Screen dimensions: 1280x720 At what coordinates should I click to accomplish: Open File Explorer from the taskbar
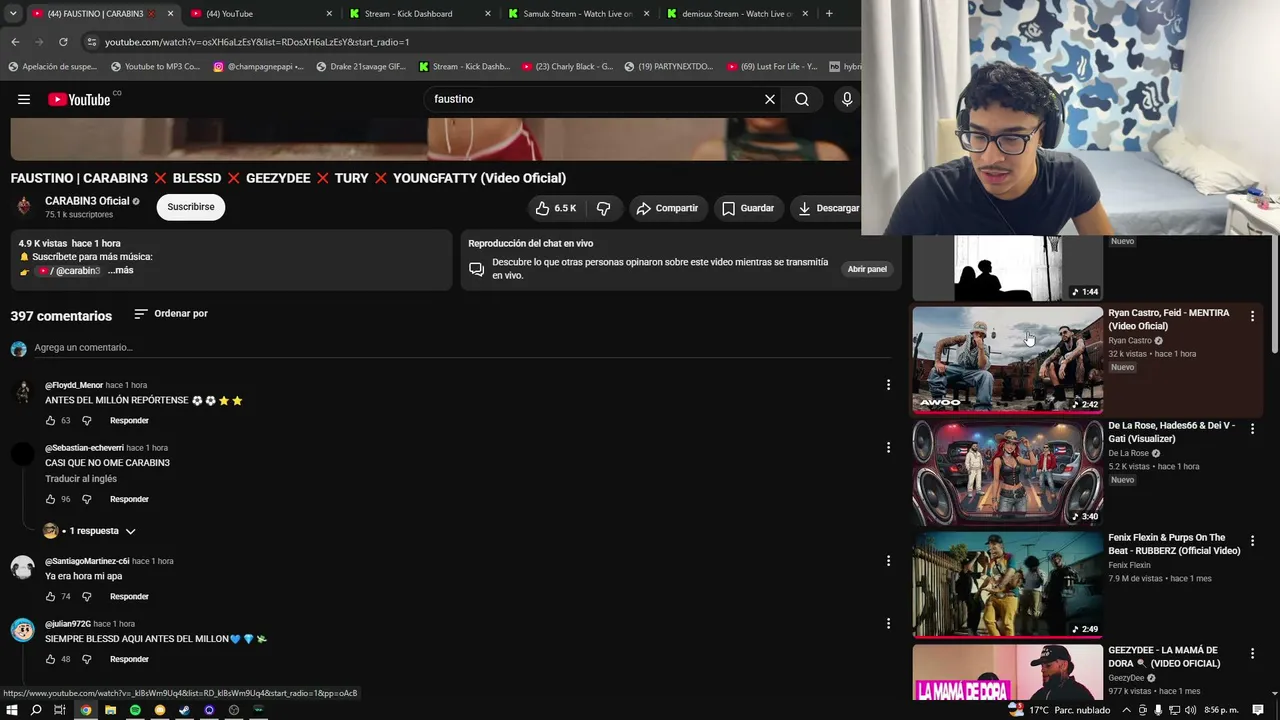pyautogui.click(x=110, y=710)
